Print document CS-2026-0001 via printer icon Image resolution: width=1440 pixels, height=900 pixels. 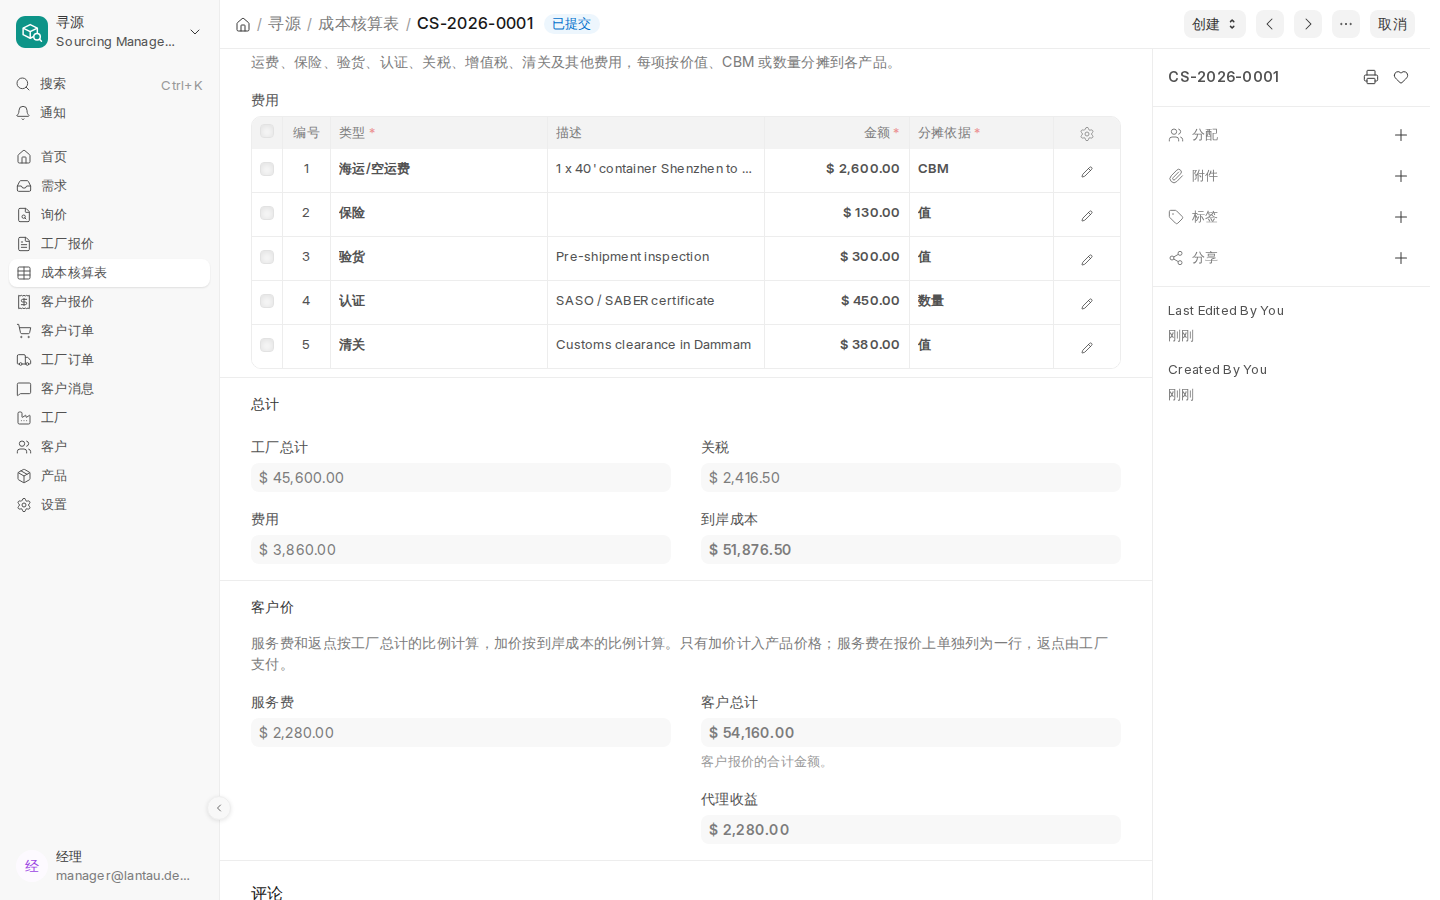tap(1371, 77)
